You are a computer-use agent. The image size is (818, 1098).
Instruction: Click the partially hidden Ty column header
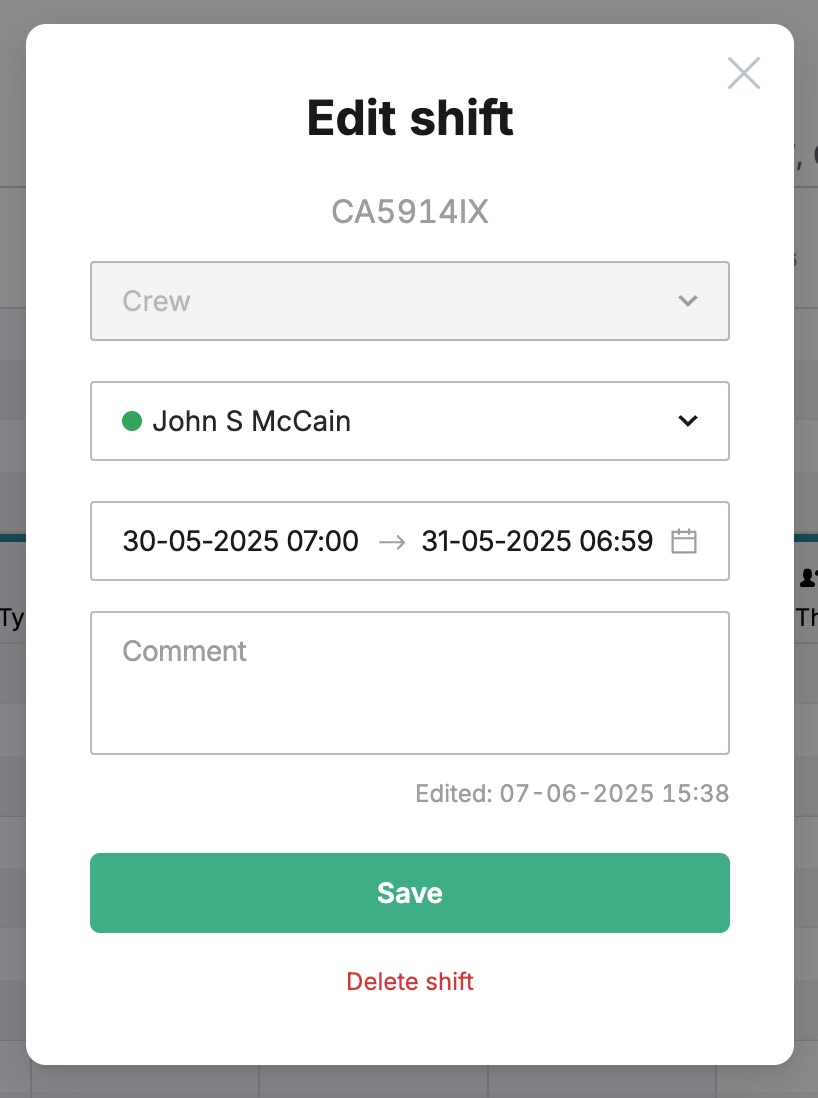(x=12, y=618)
